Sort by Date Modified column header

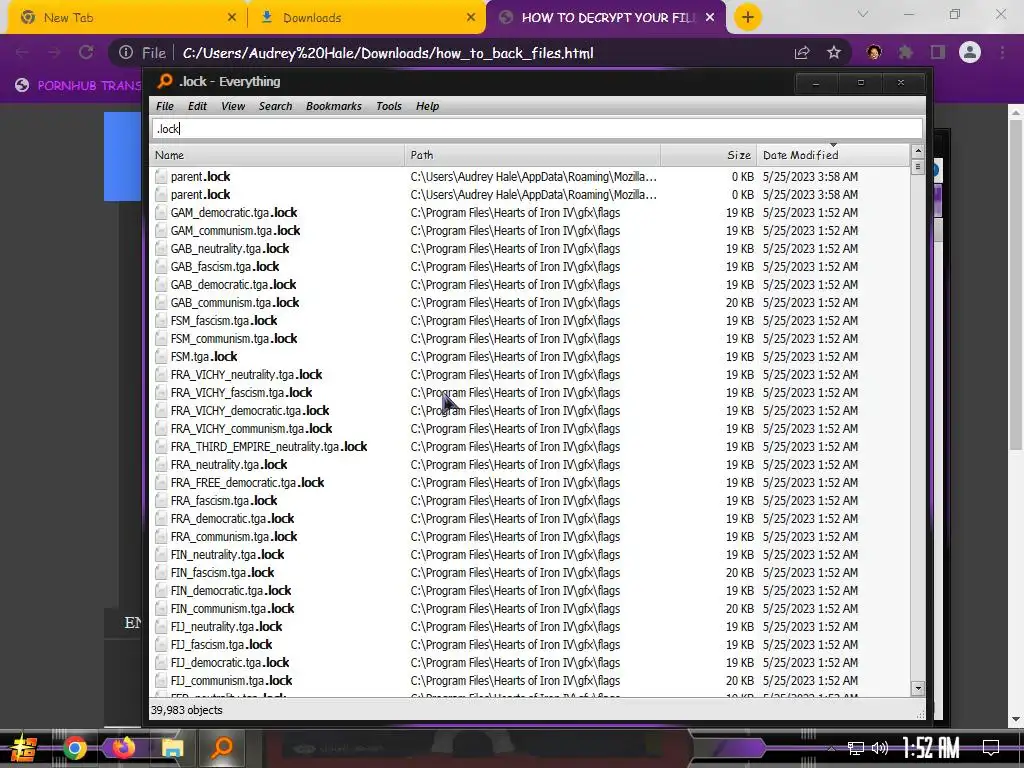click(833, 155)
